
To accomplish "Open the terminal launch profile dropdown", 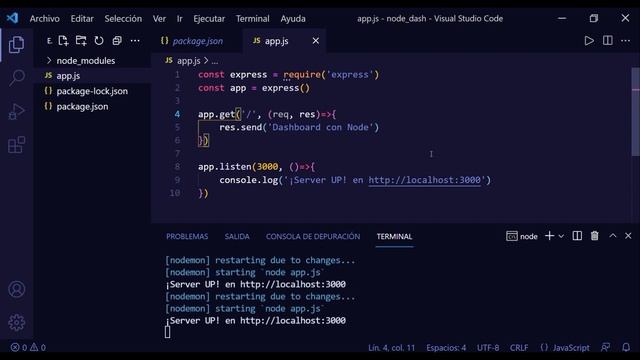I will coord(561,236).
